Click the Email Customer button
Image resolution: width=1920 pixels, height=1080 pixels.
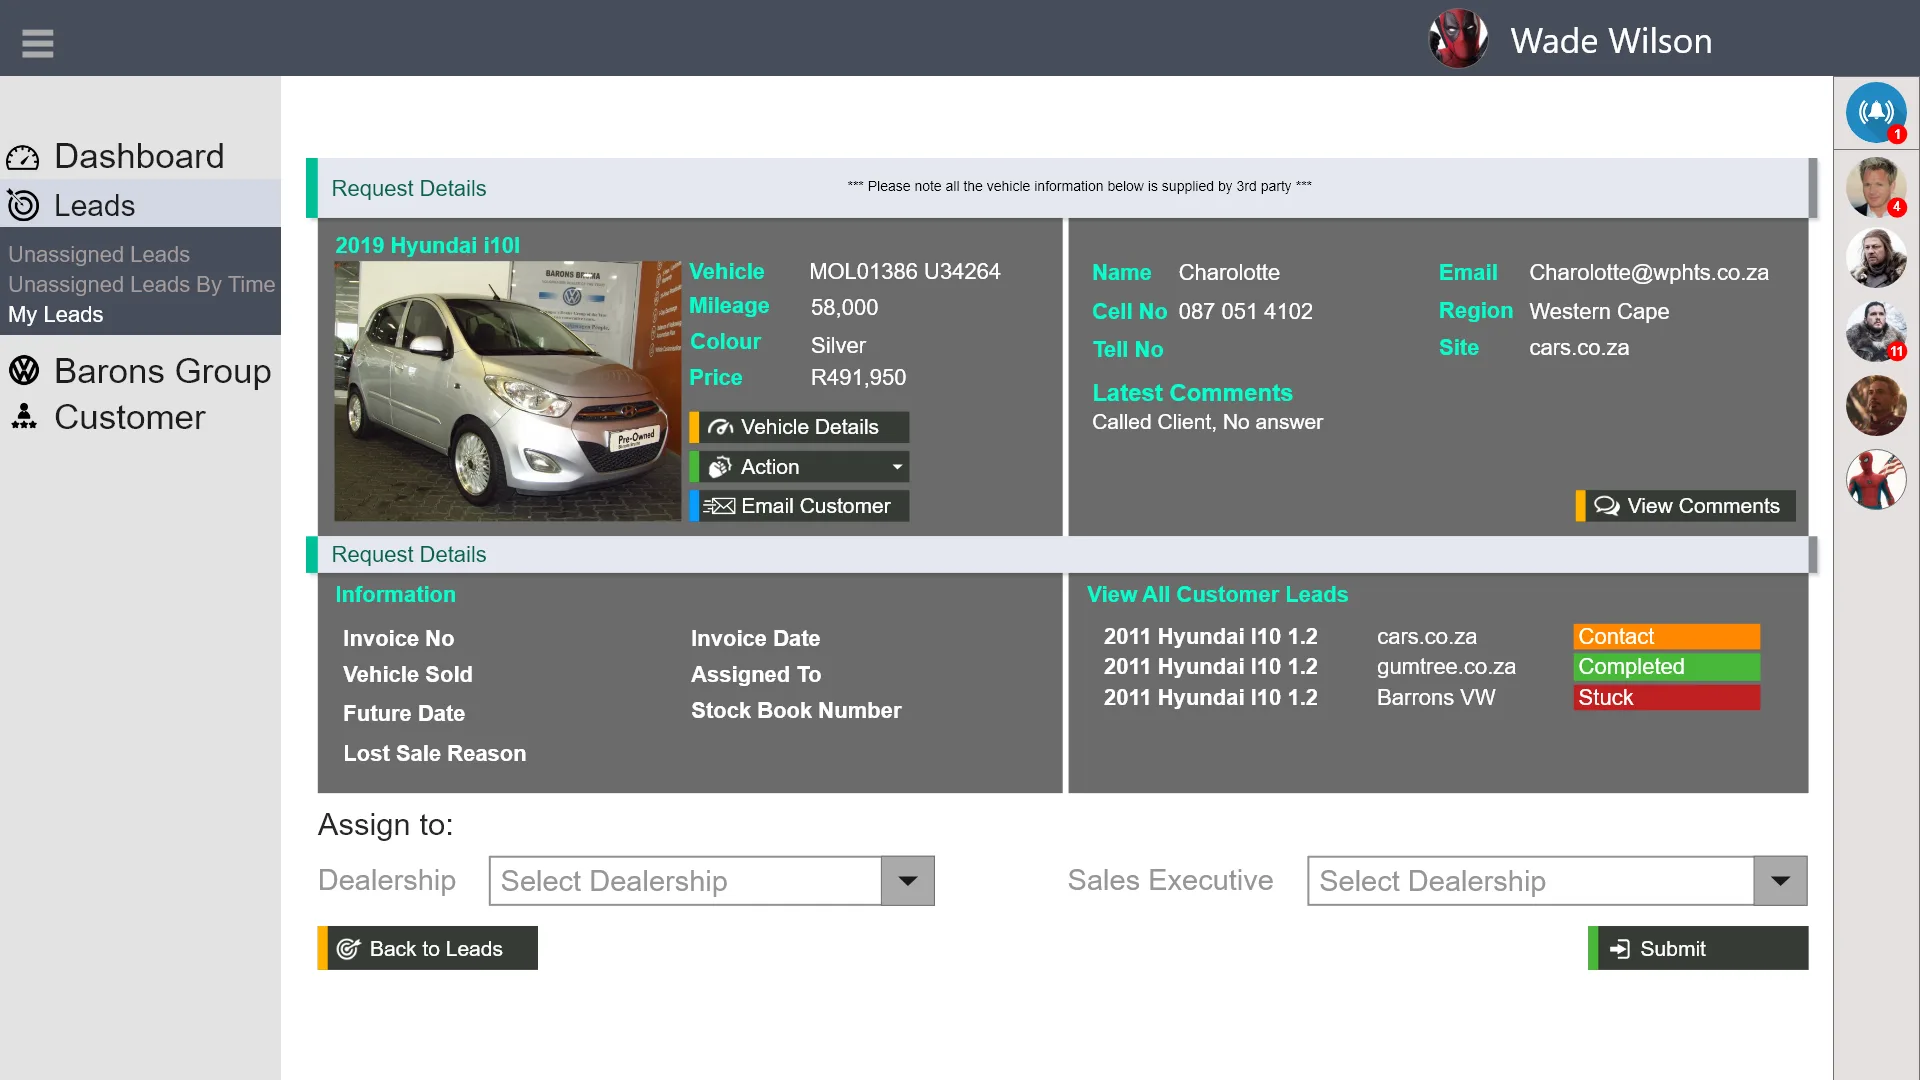[799, 506]
